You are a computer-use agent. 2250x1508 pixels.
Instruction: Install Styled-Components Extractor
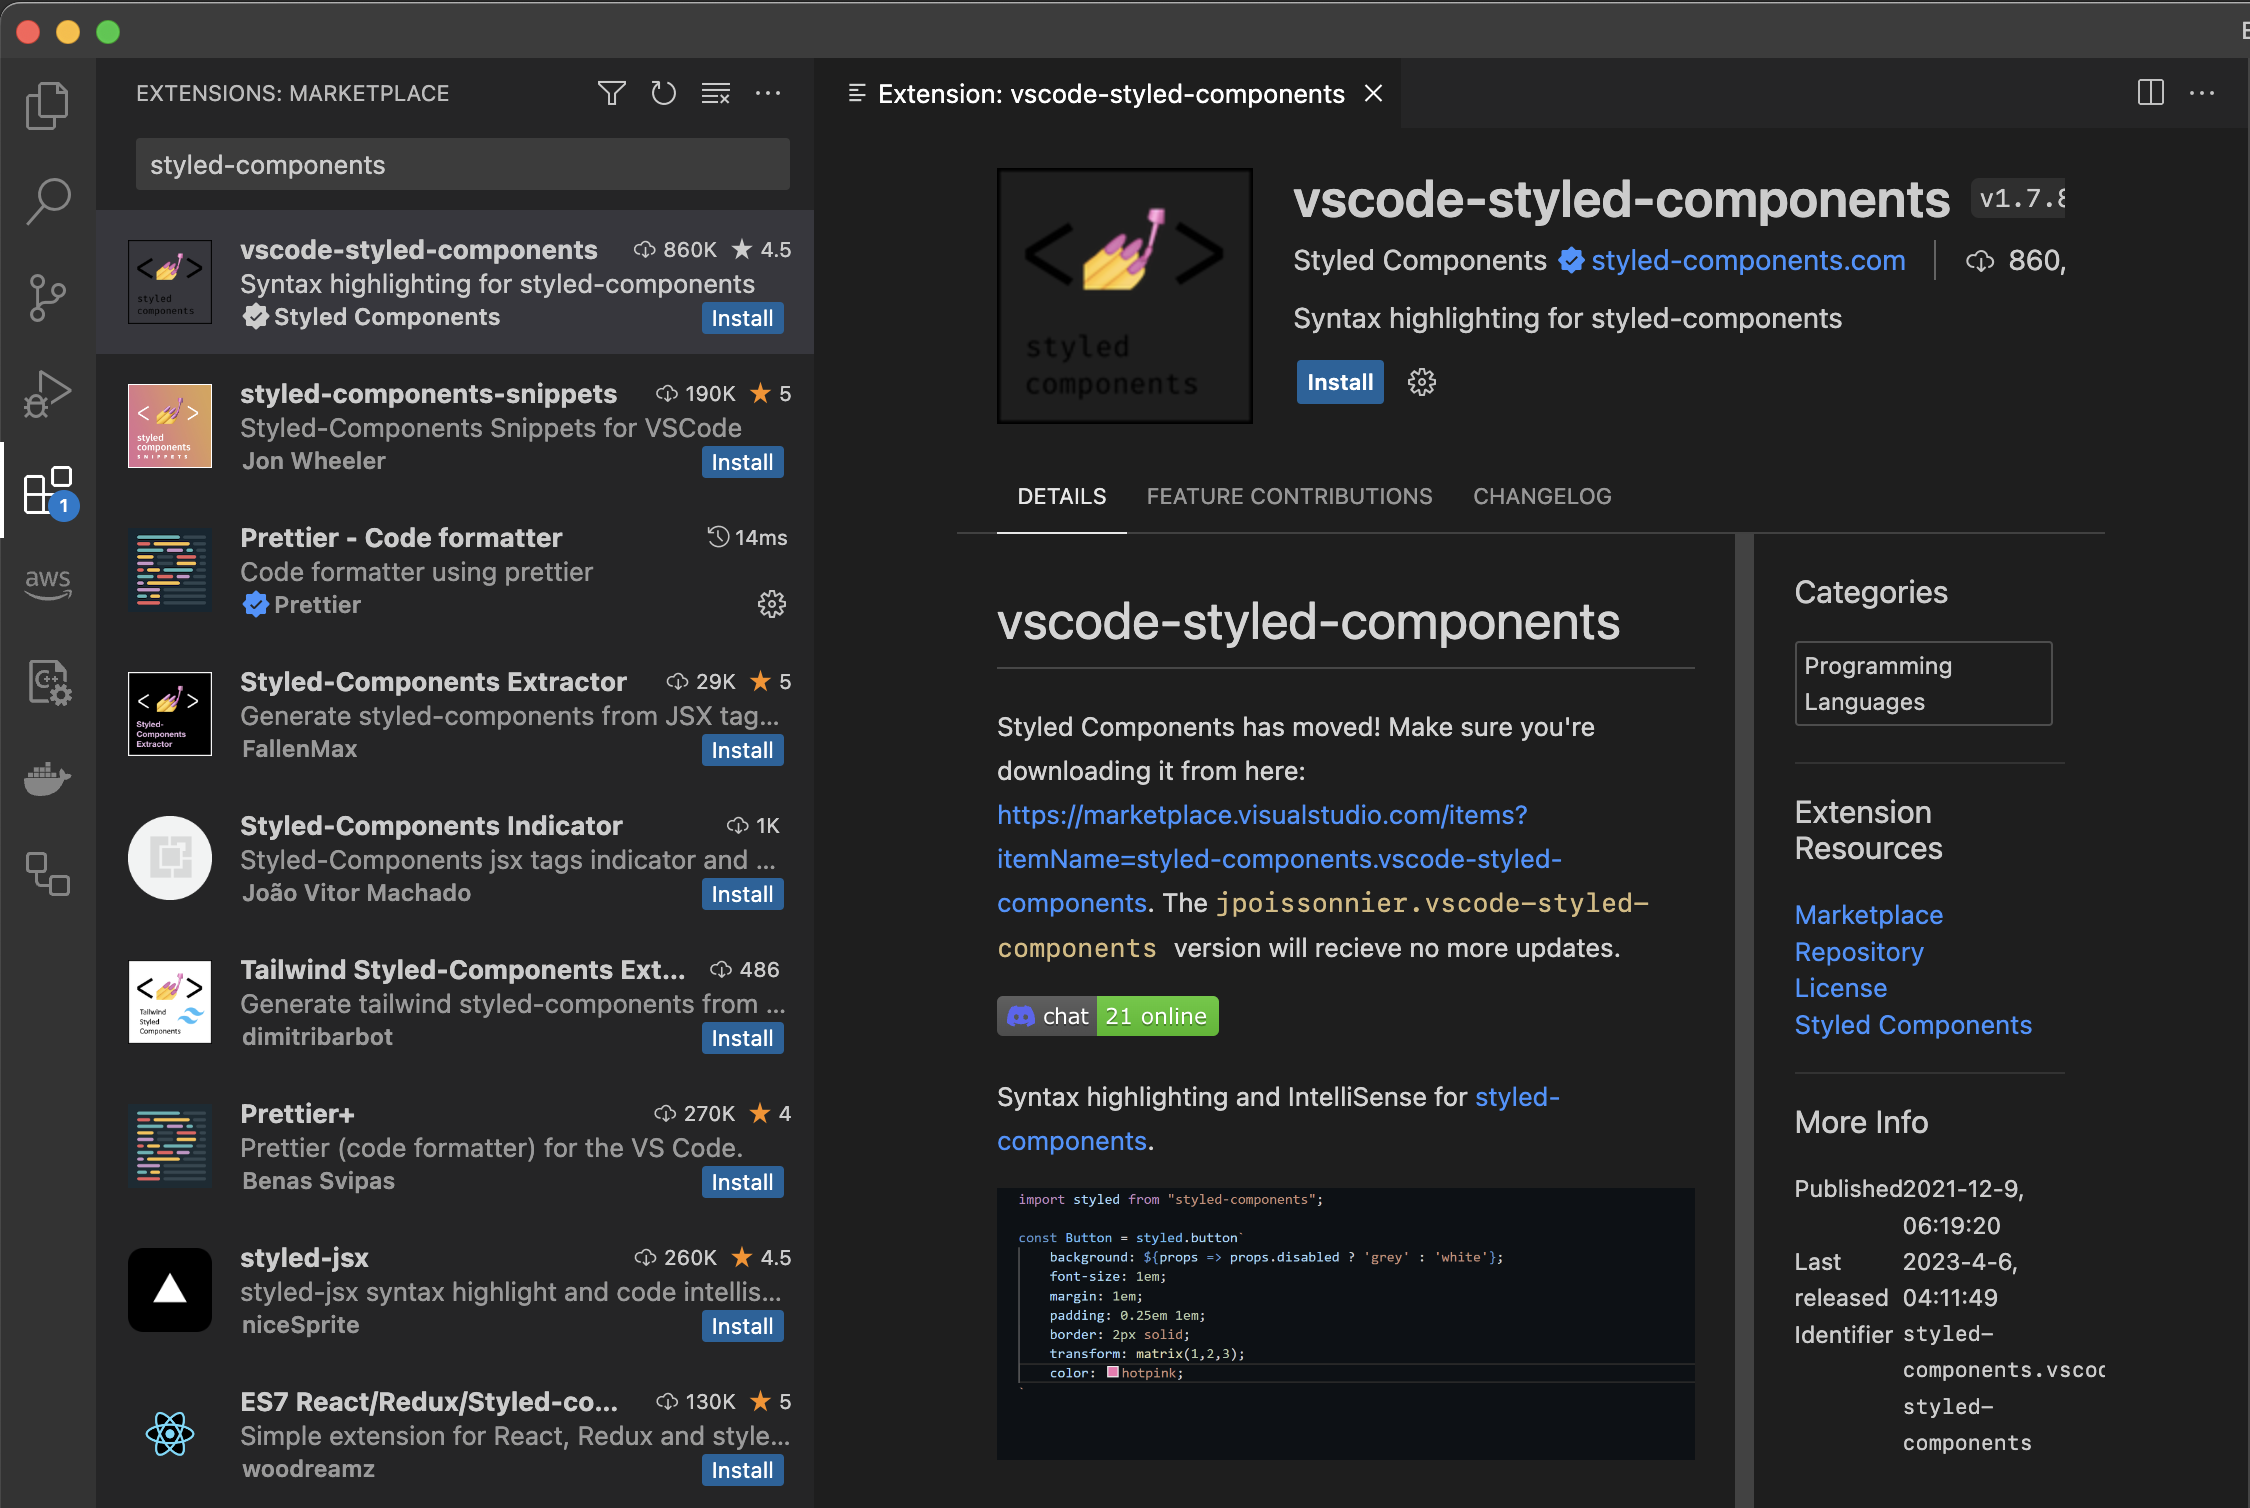point(742,750)
